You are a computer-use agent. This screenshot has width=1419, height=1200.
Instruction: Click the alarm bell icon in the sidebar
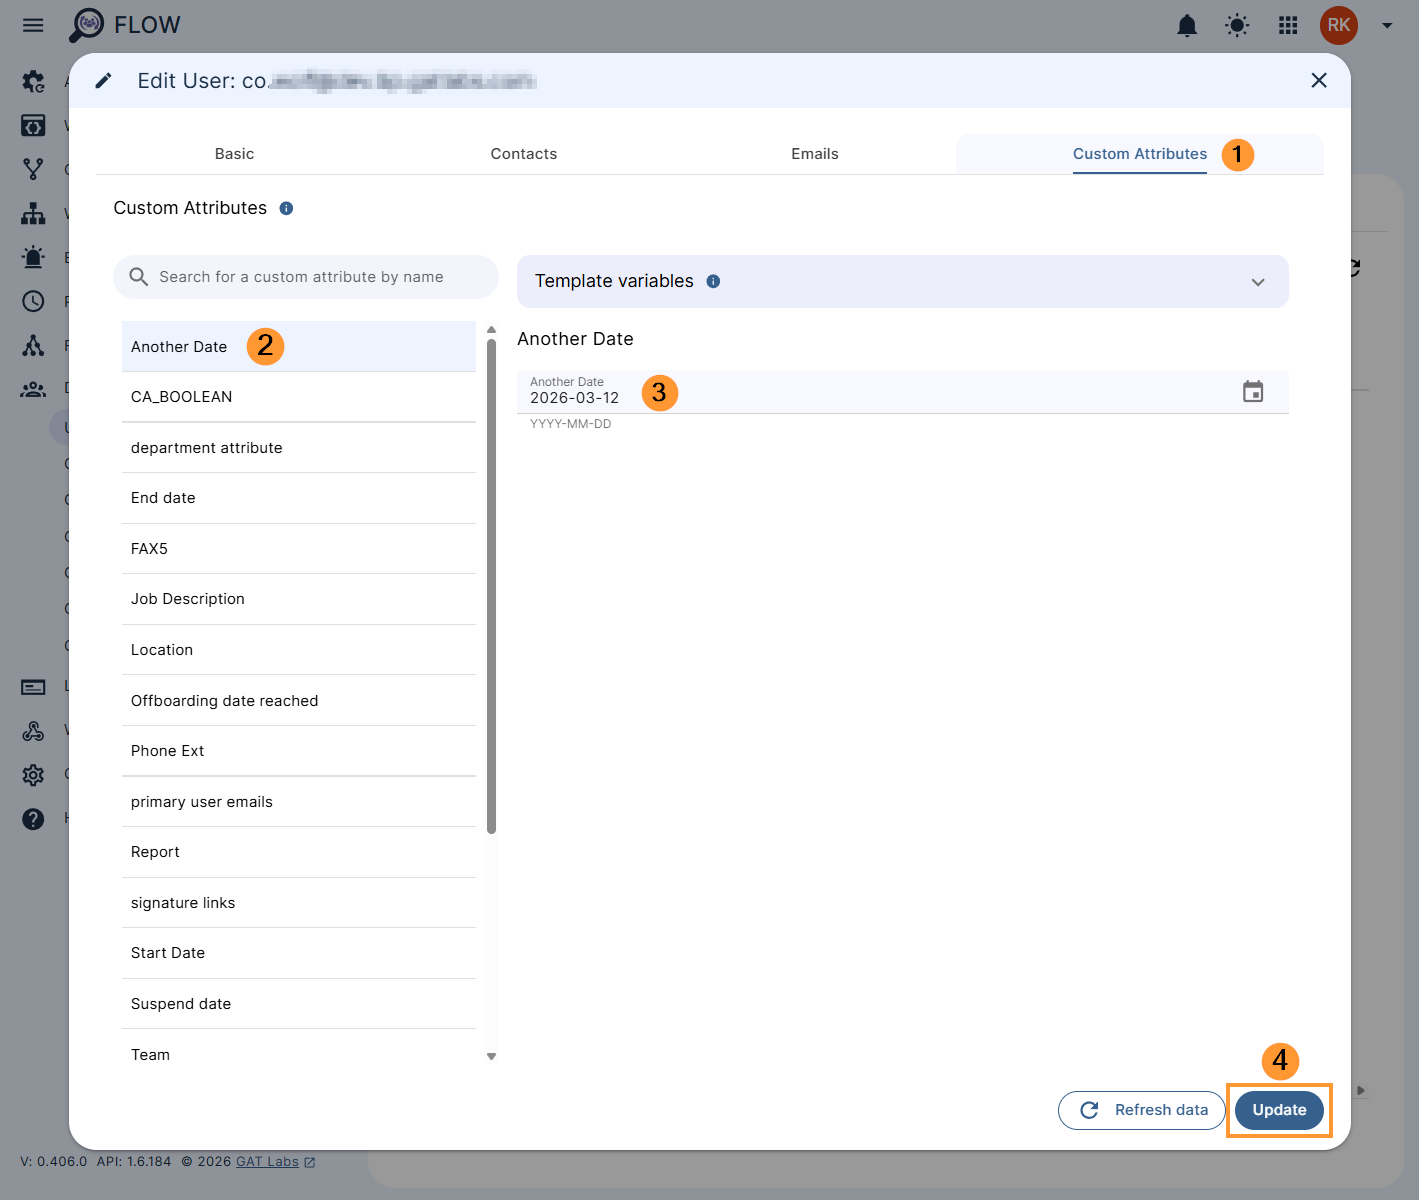[x=33, y=257]
